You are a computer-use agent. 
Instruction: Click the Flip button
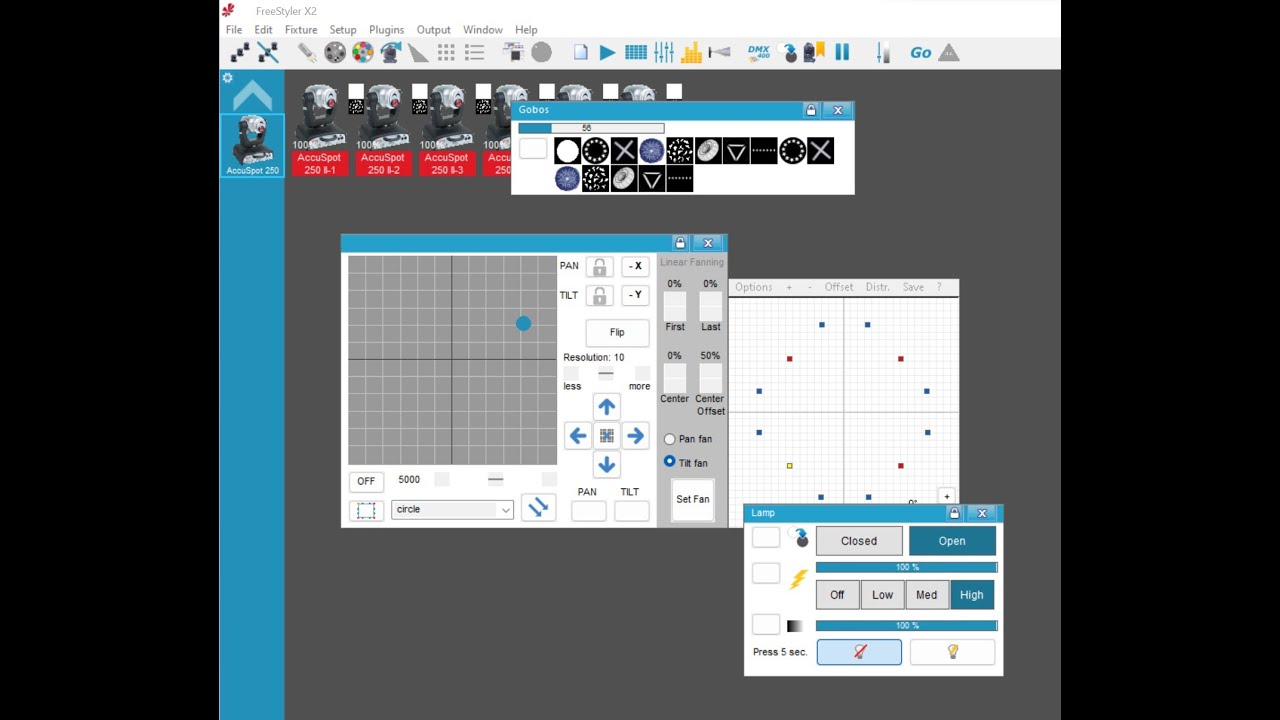point(617,332)
